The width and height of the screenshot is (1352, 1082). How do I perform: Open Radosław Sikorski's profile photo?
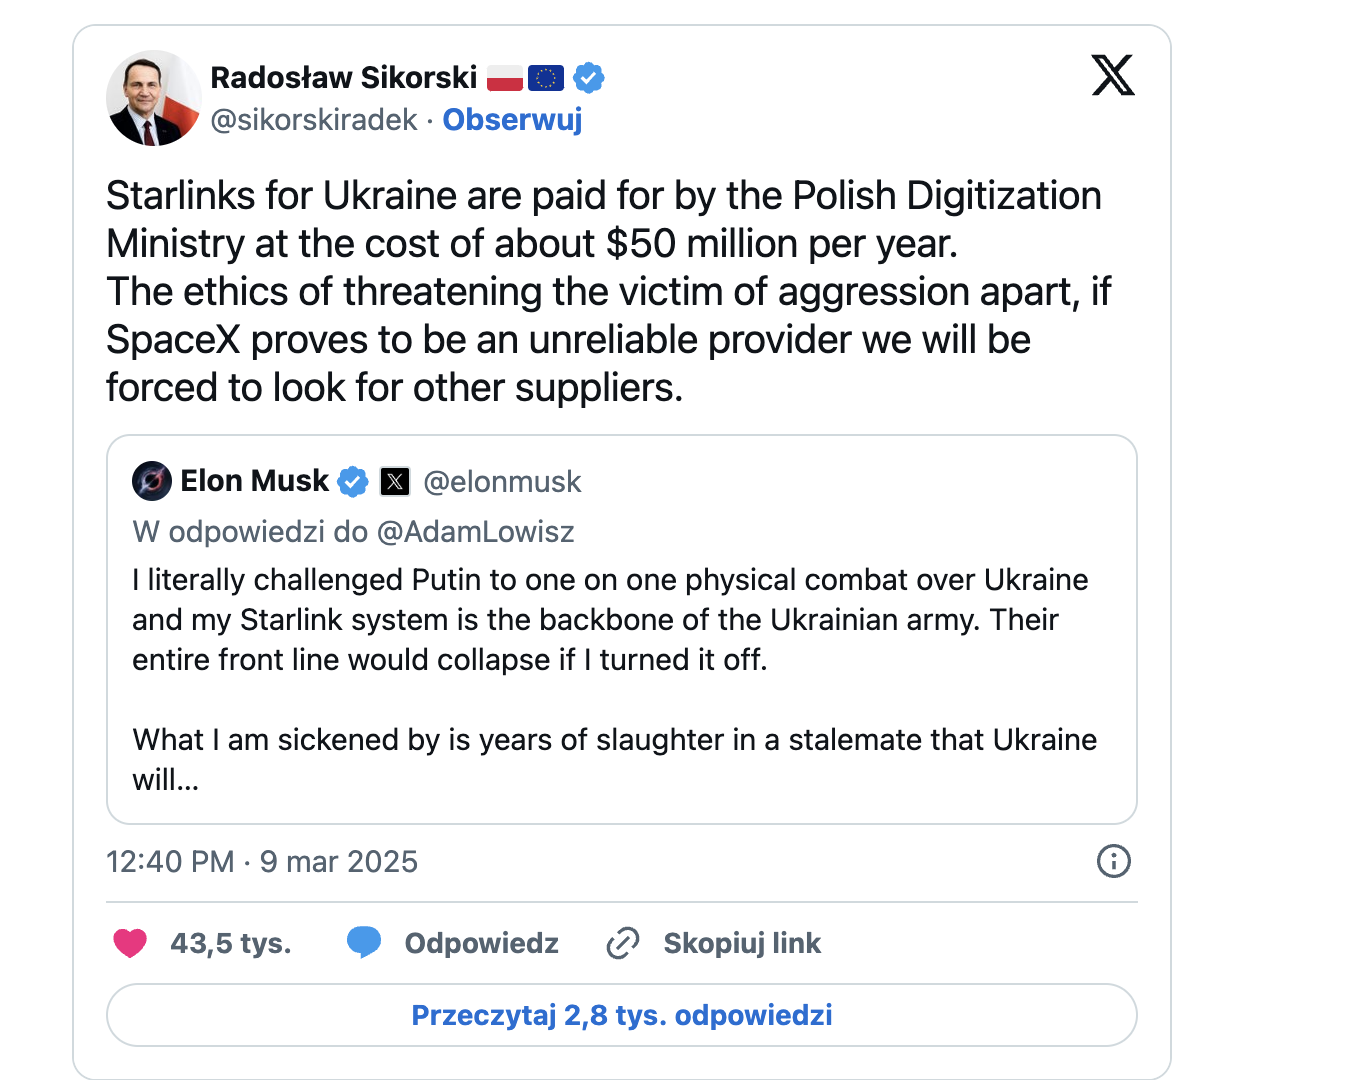[154, 98]
